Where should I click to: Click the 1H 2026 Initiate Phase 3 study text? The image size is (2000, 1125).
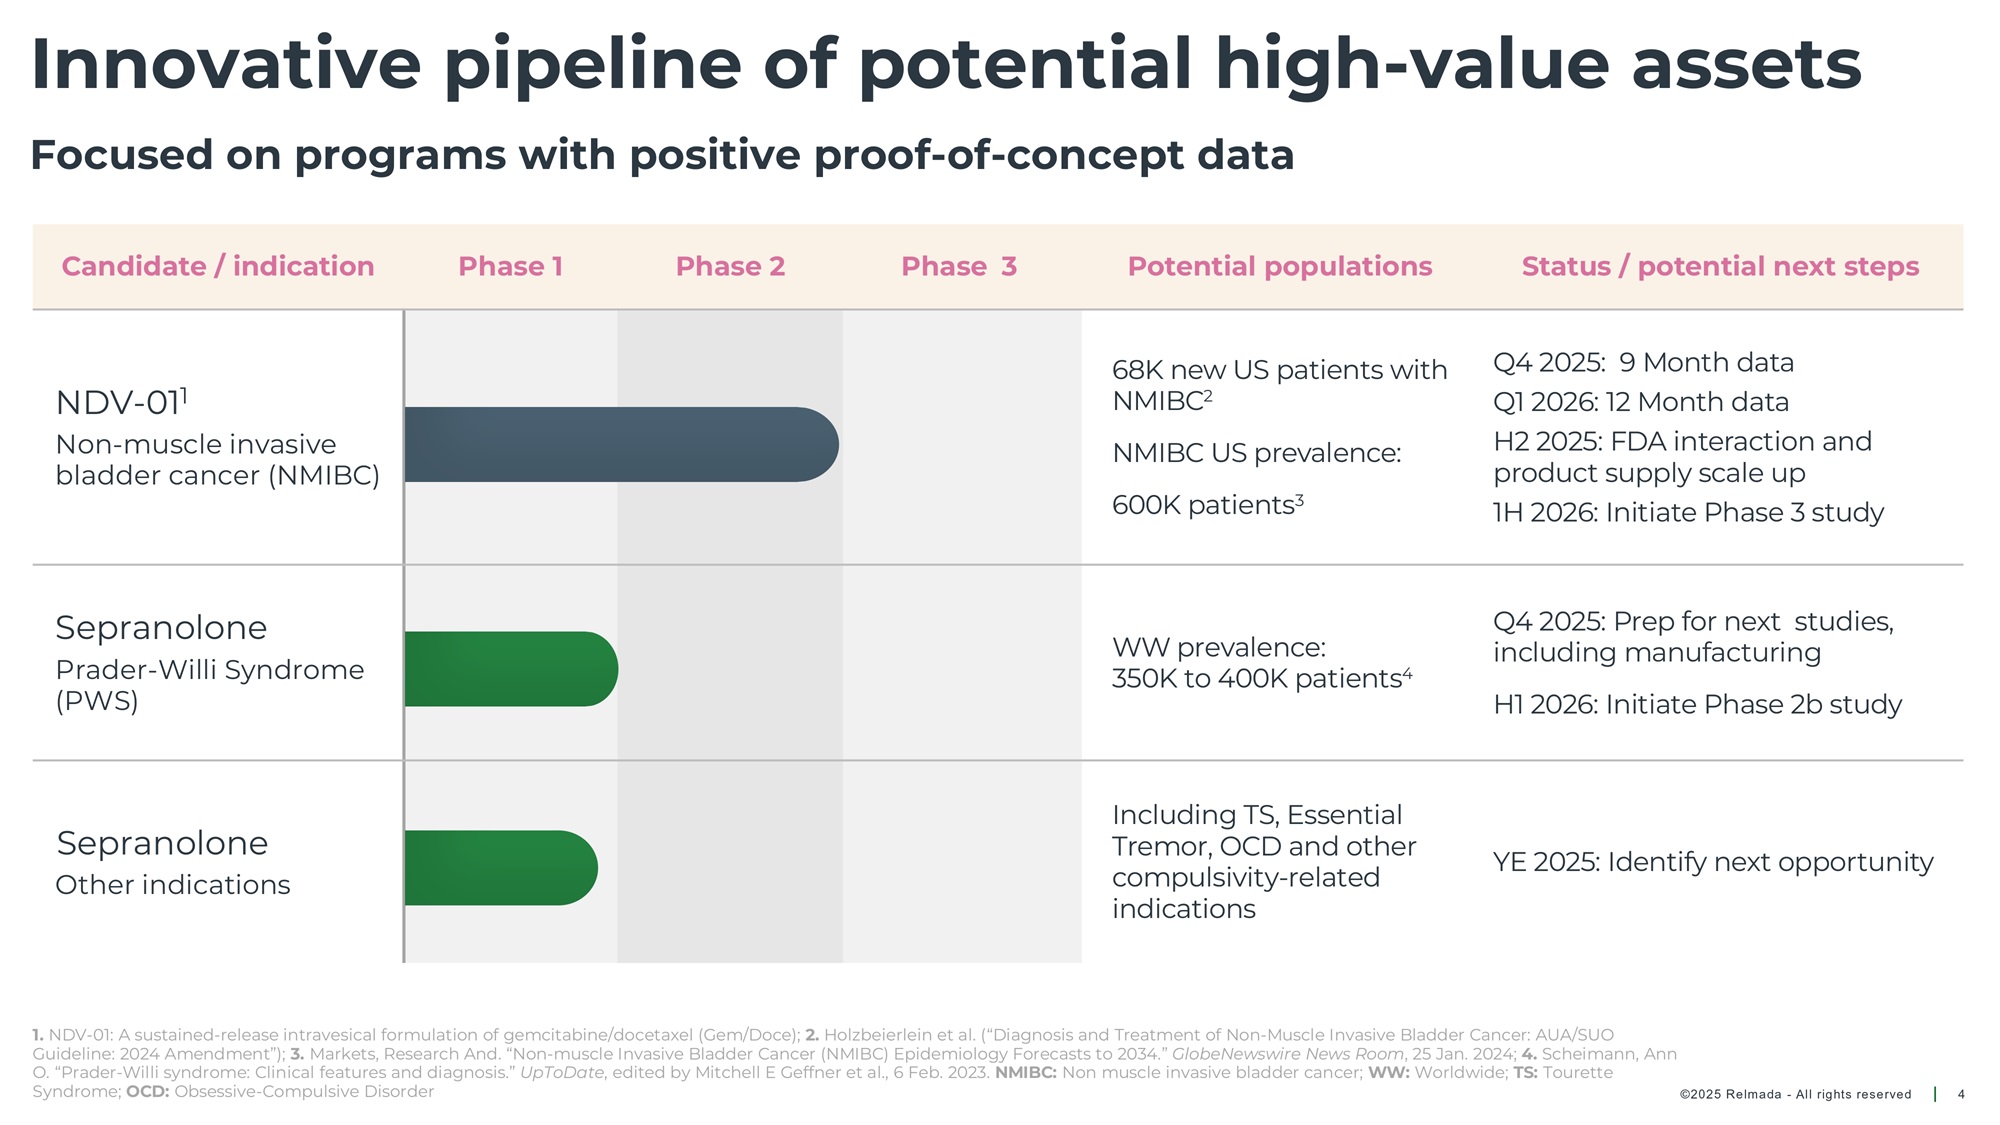point(1688,512)
